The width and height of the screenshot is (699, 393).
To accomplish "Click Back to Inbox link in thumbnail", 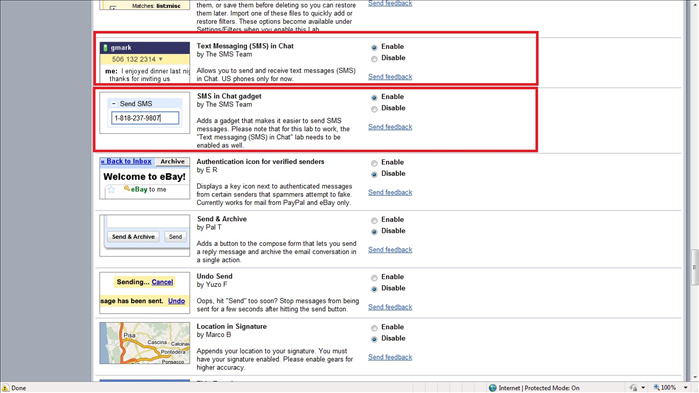I will 126,161.
